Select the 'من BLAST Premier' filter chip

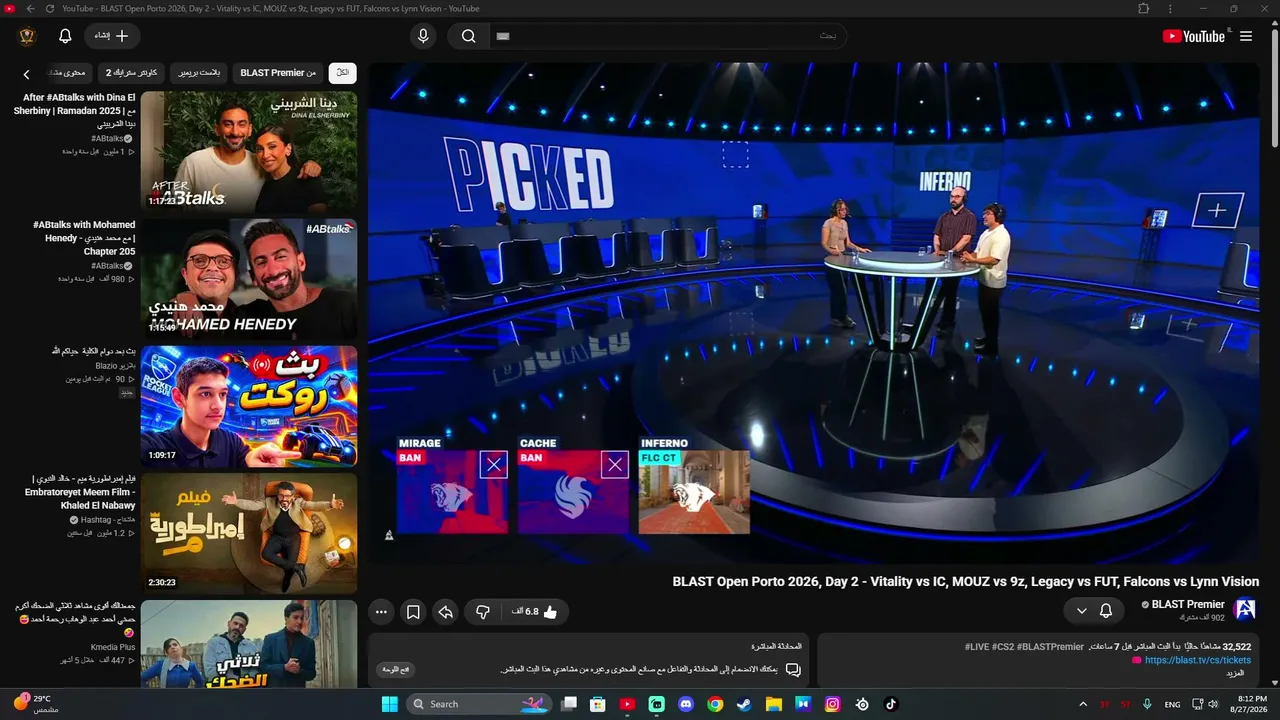coord(278,73)
